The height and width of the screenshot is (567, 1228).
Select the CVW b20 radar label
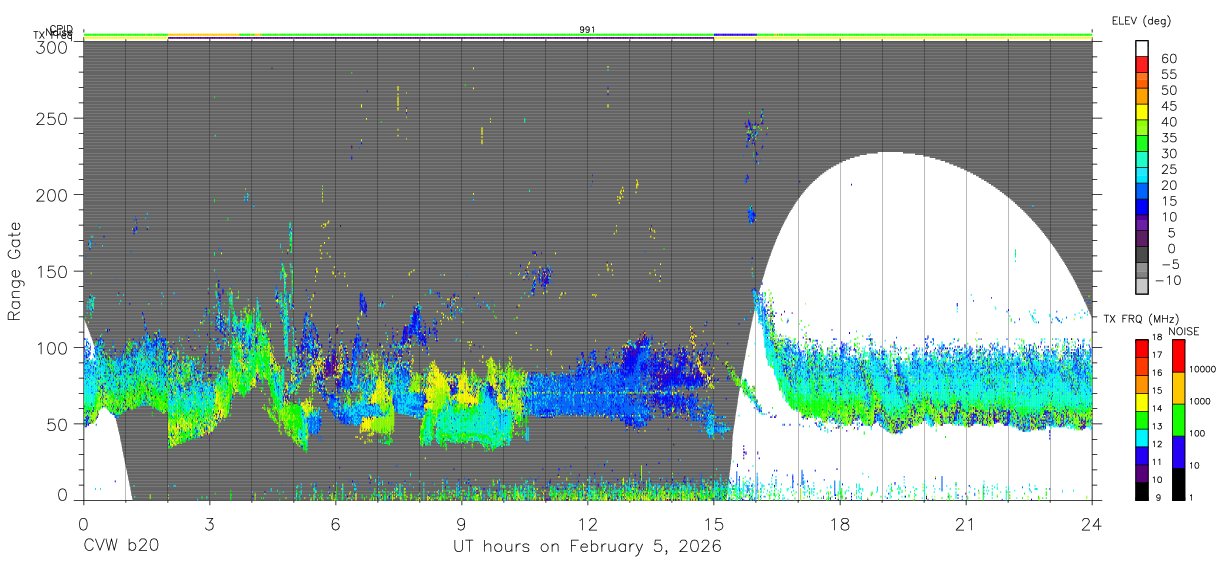point(120,547)
